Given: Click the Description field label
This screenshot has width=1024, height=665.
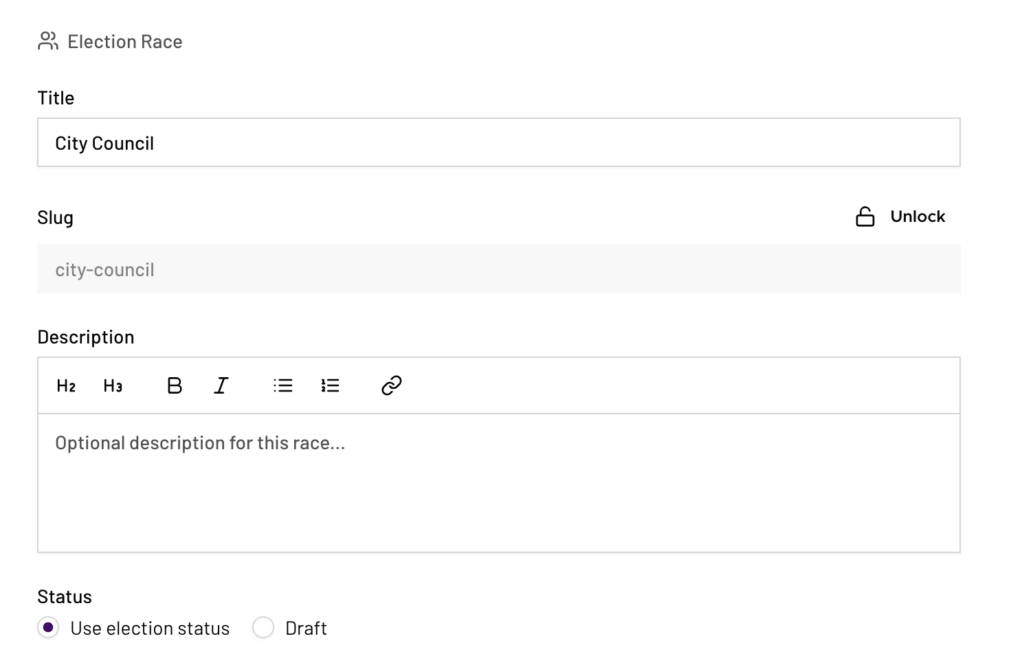Looking at the screenshot, I should click(x=86, y=337).
